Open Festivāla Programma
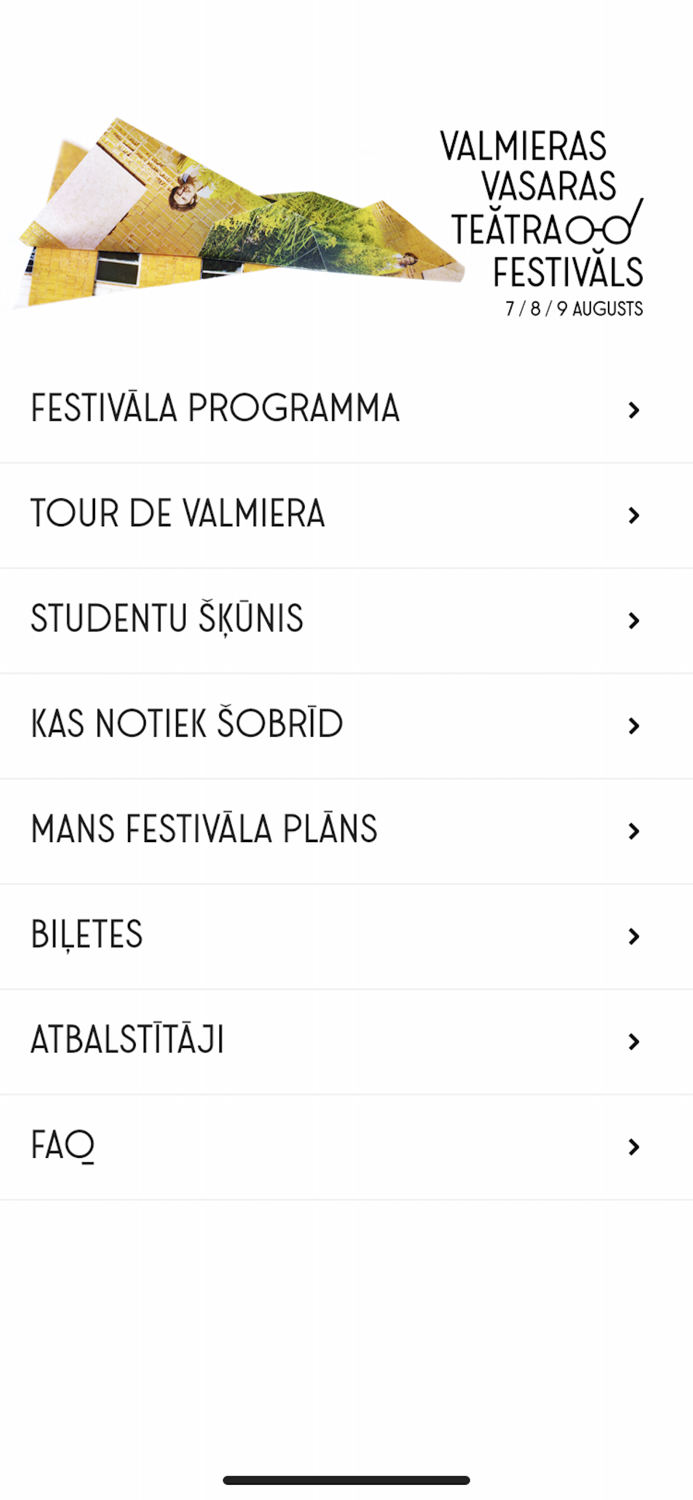693x1500 pixels. coord(215,408)
